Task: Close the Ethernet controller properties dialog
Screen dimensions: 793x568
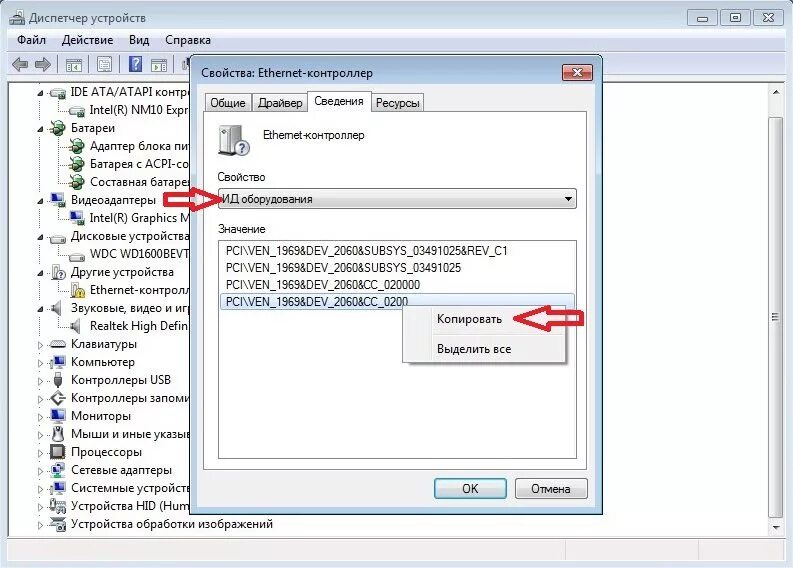Action: pyautogui.click(x=577, y=72)
